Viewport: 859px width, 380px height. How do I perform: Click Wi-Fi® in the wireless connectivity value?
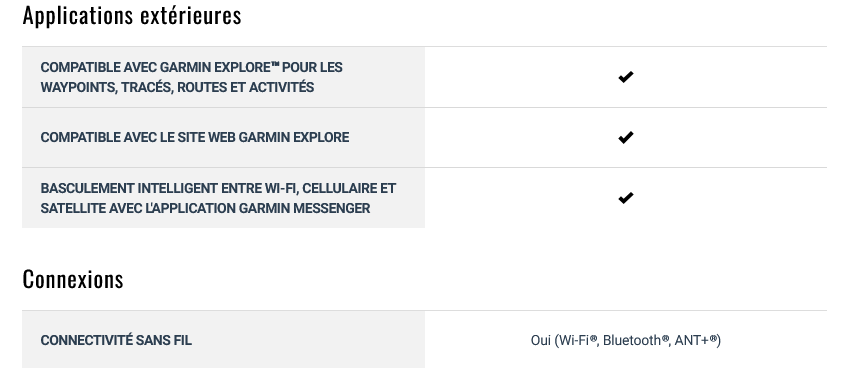pyautogui.click(x=578, y=341)
